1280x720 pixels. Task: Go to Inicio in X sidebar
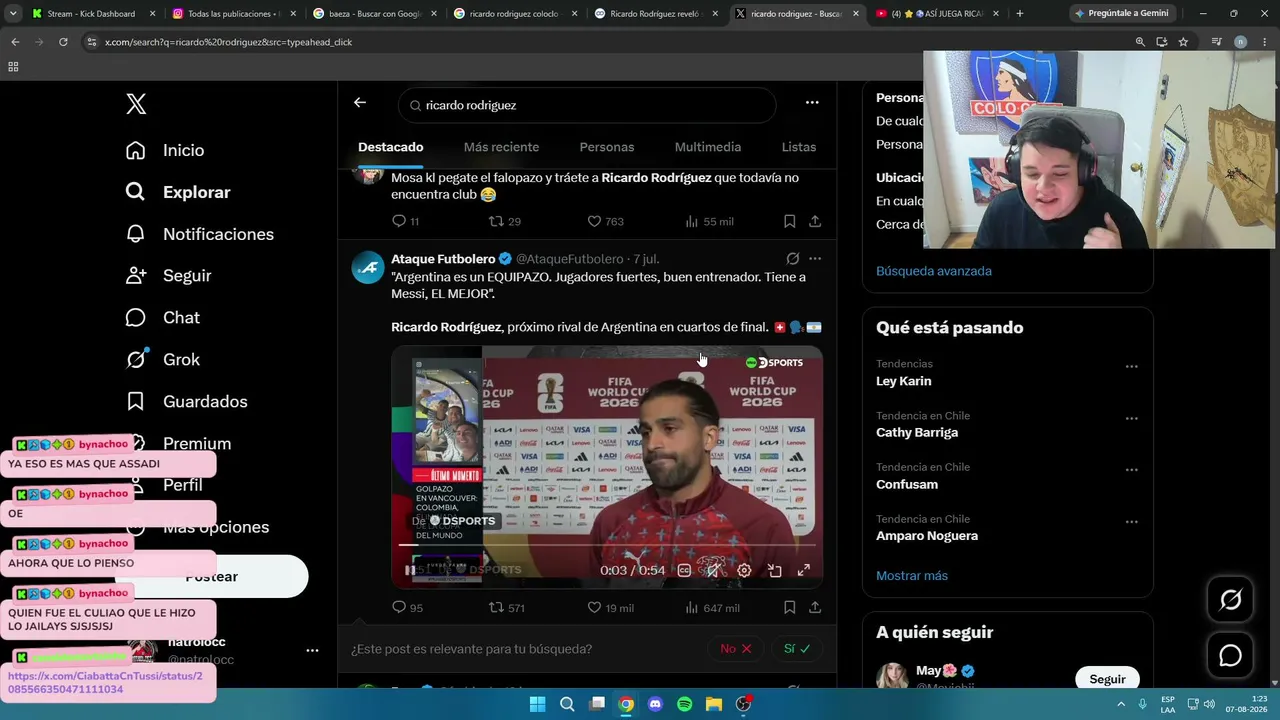point(165,150)
